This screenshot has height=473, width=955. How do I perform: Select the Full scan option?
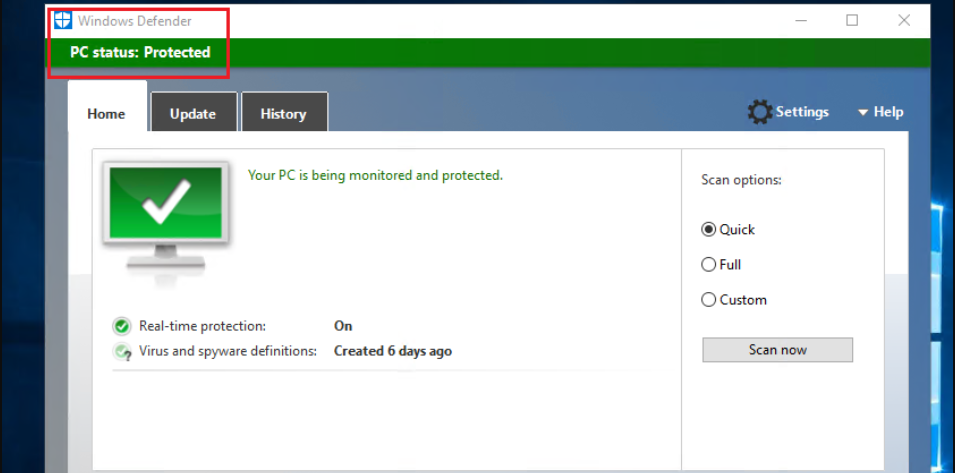click(721, 265)
